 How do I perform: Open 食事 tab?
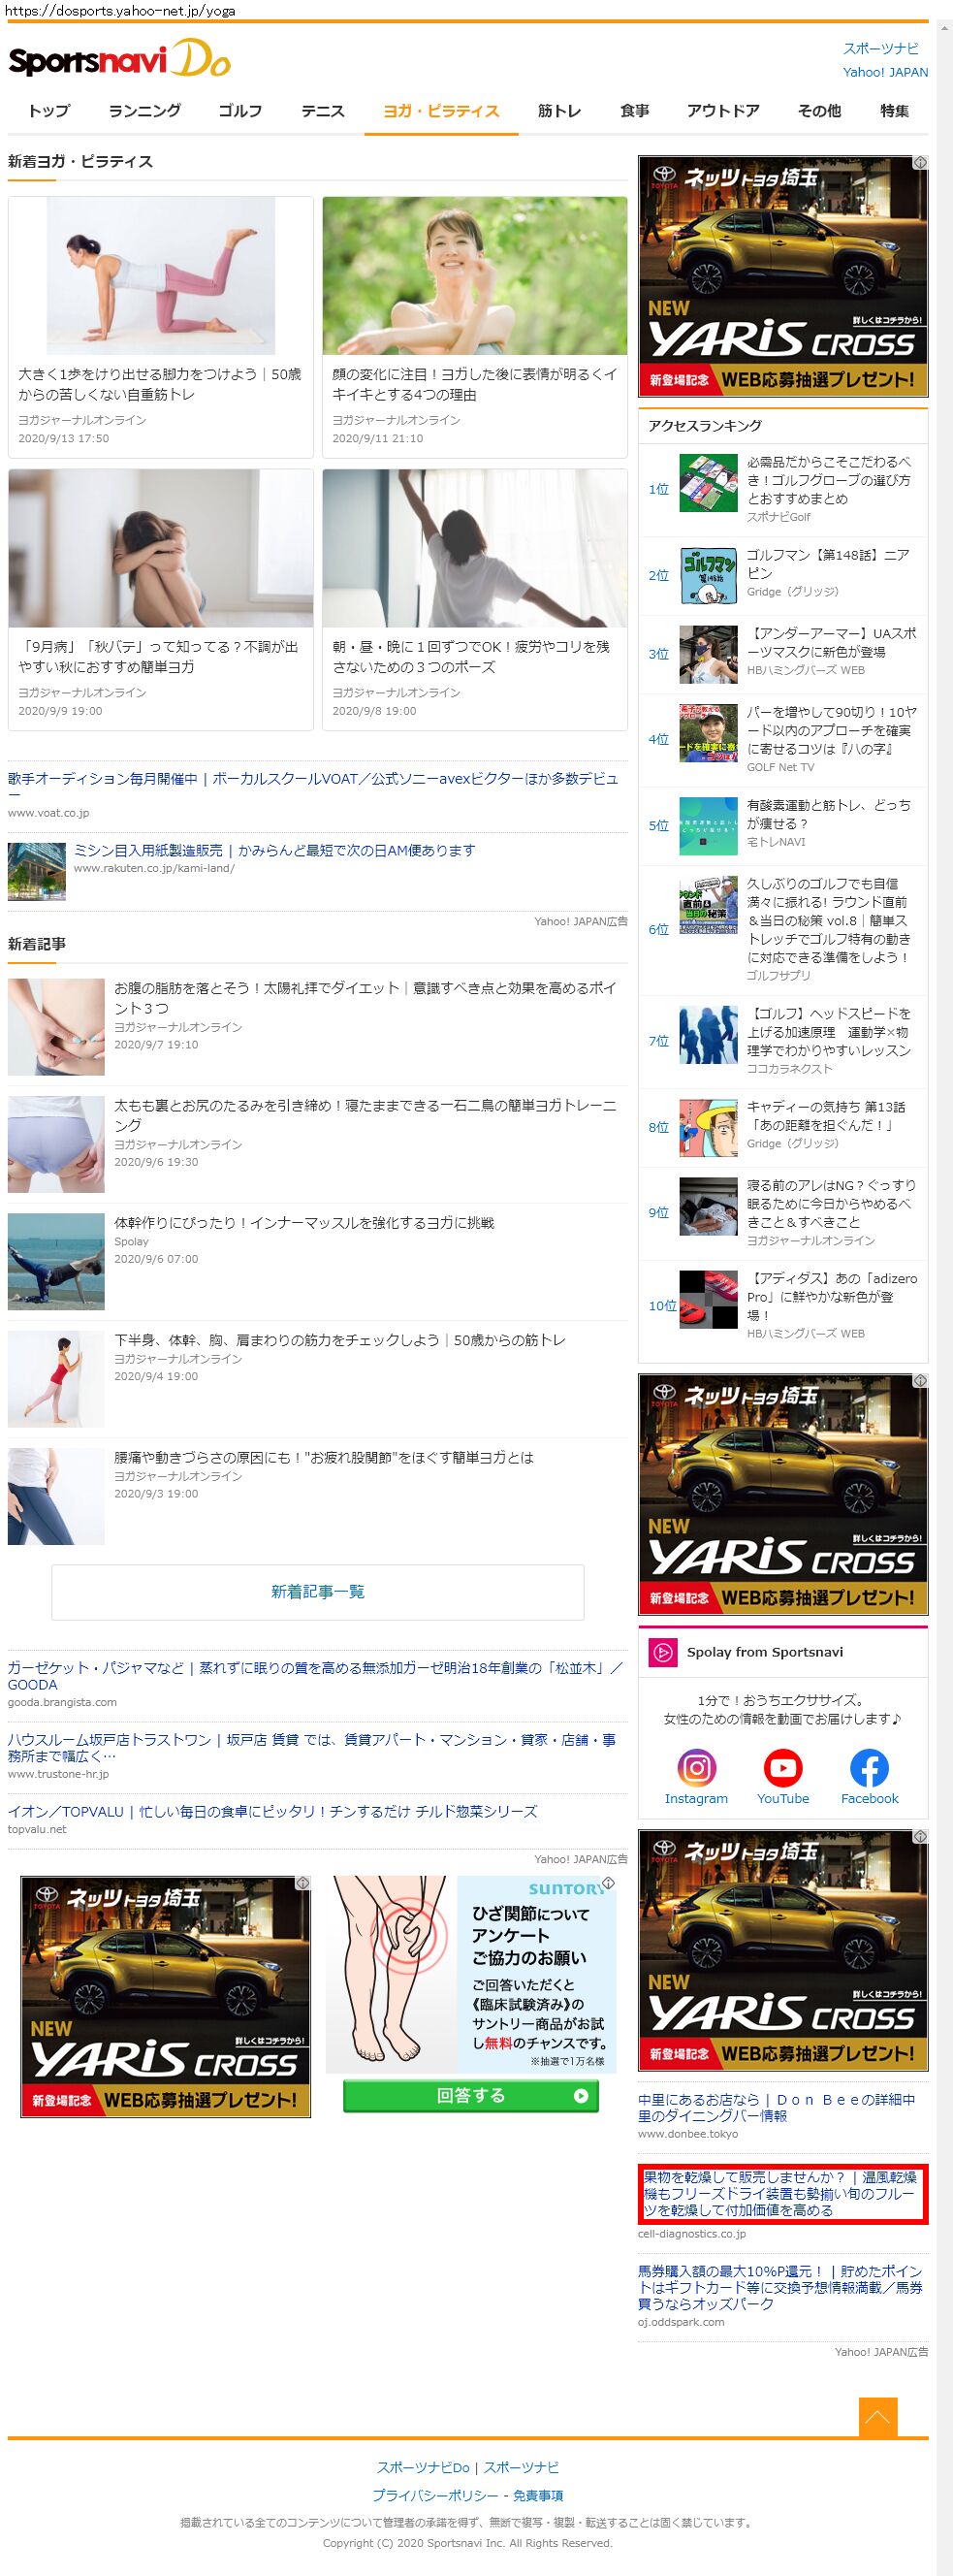[x=634, y=111]
